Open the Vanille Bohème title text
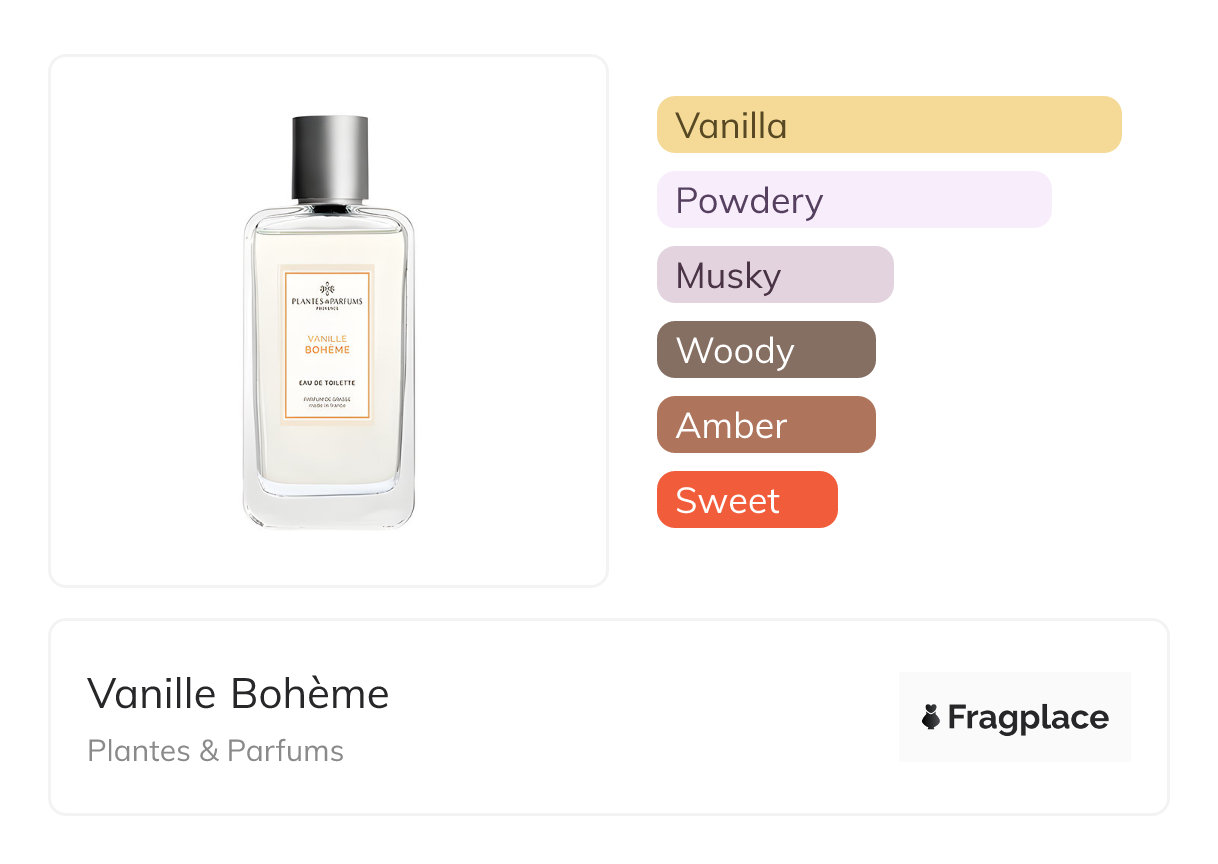The image size is (1218, 864). click(238, 693)
